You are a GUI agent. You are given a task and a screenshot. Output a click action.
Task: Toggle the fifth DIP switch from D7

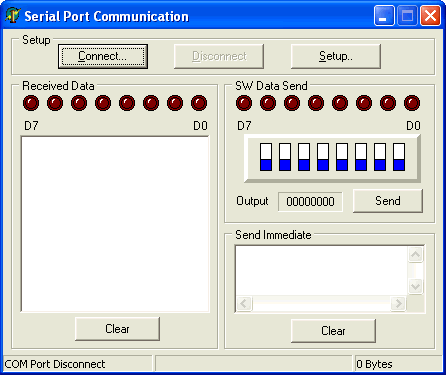[x=342, y=157]
